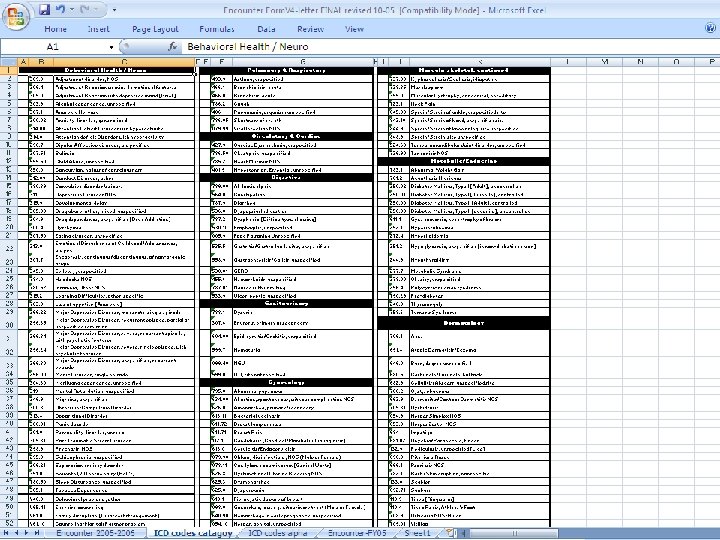The height and width of the screenshot is (540, 720).
Task: Switch to the Page Layout tab
Action: coord(155,29)
